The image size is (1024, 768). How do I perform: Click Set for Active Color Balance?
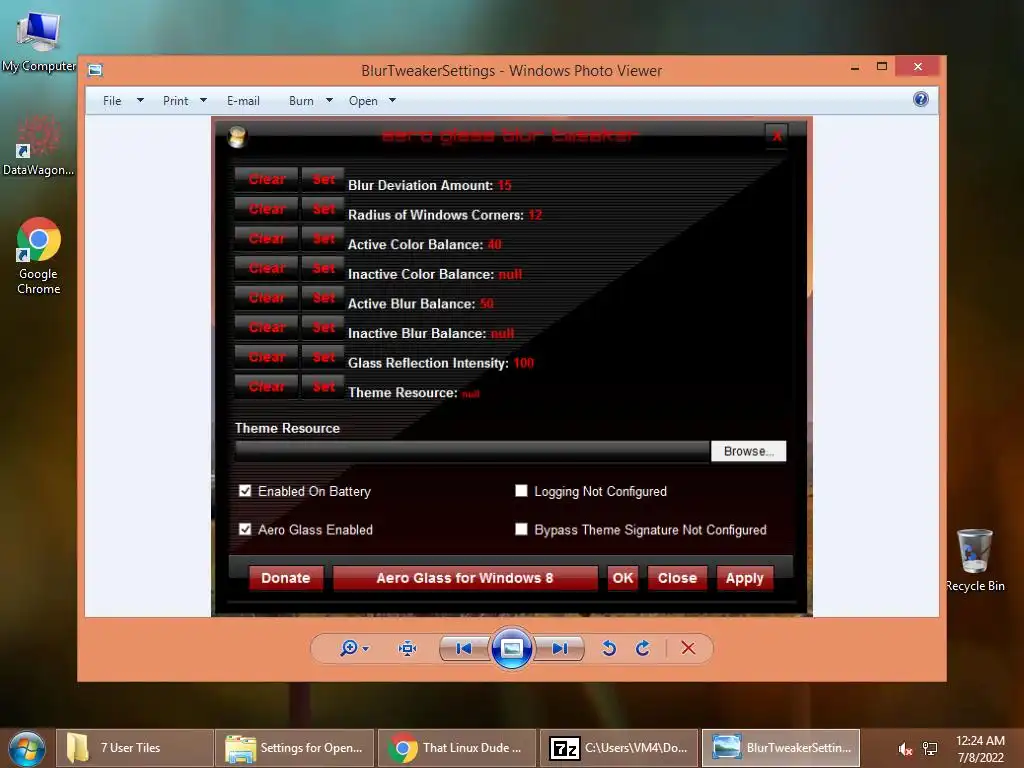pos(323,238)
